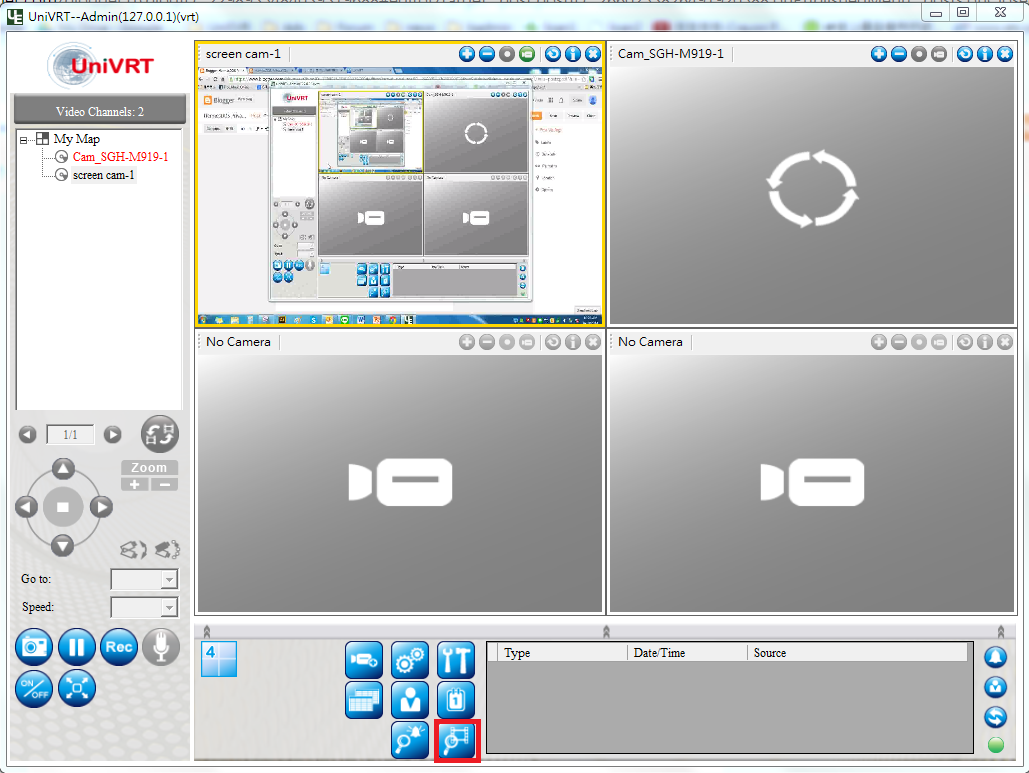Zoom out on Cam_SGH-M919-1 pane
The image size is (1029, 773).
click(x=899, y=54)
